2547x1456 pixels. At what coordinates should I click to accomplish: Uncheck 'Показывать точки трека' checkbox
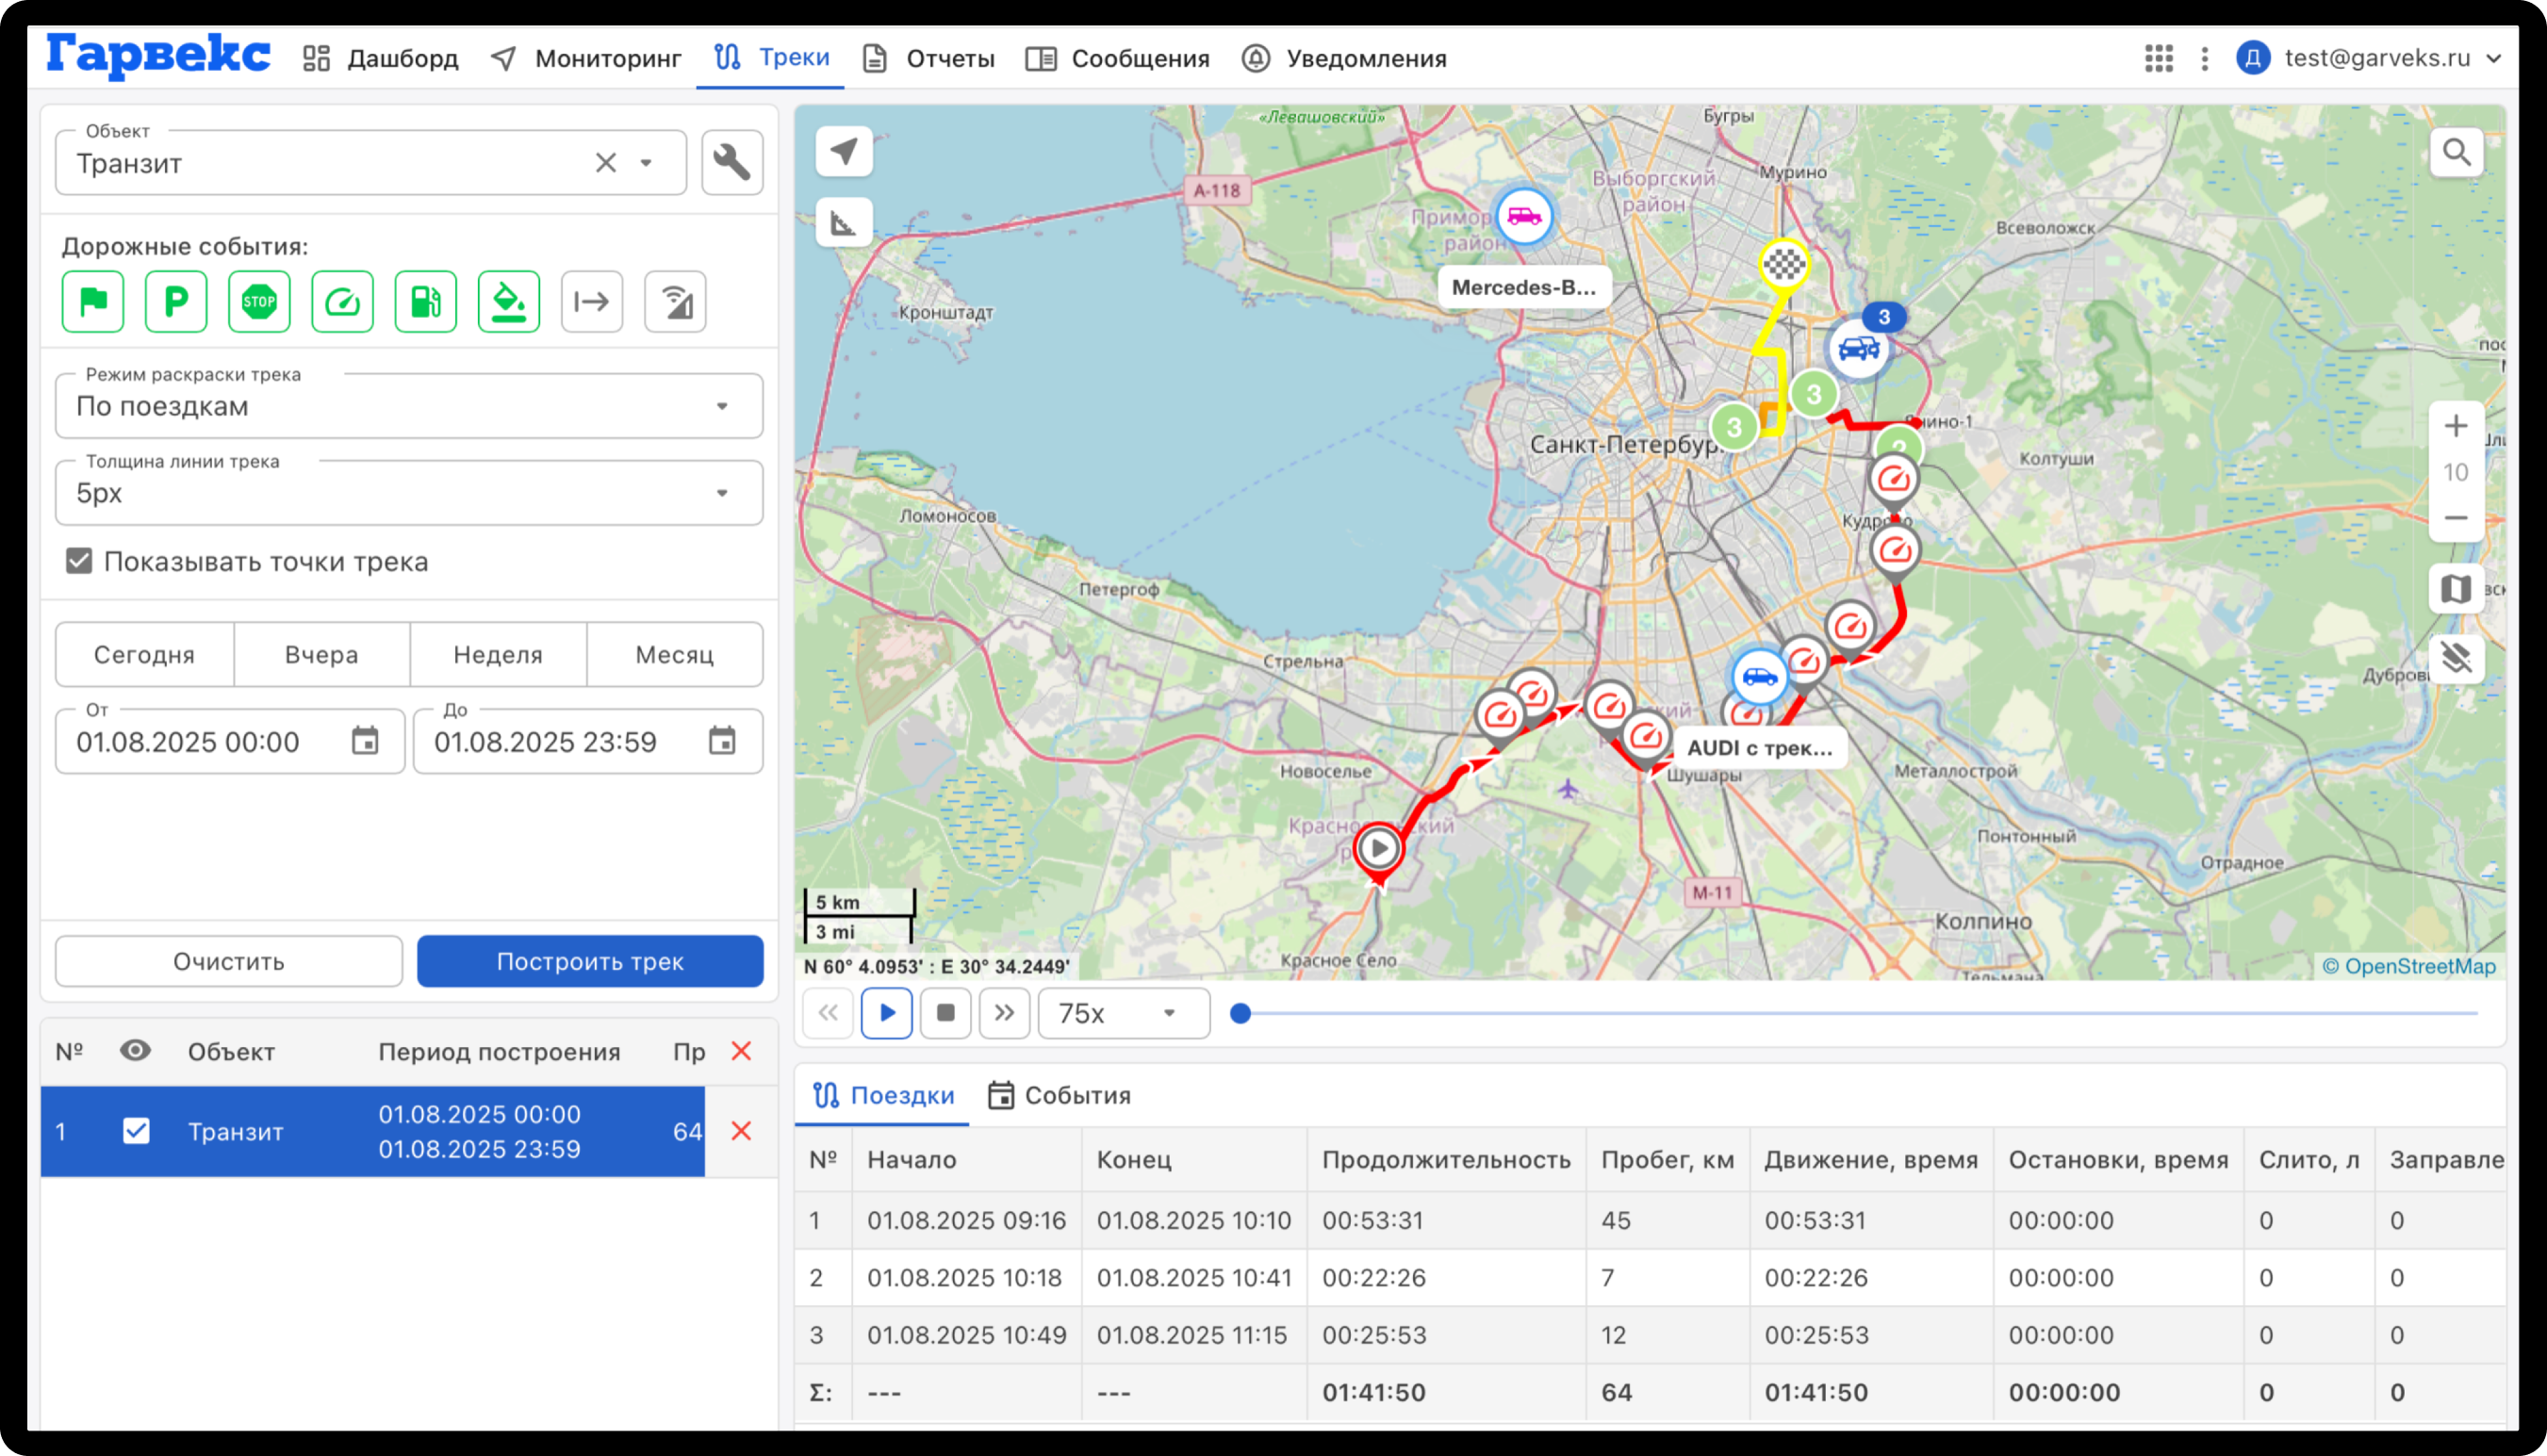[79, 561]
